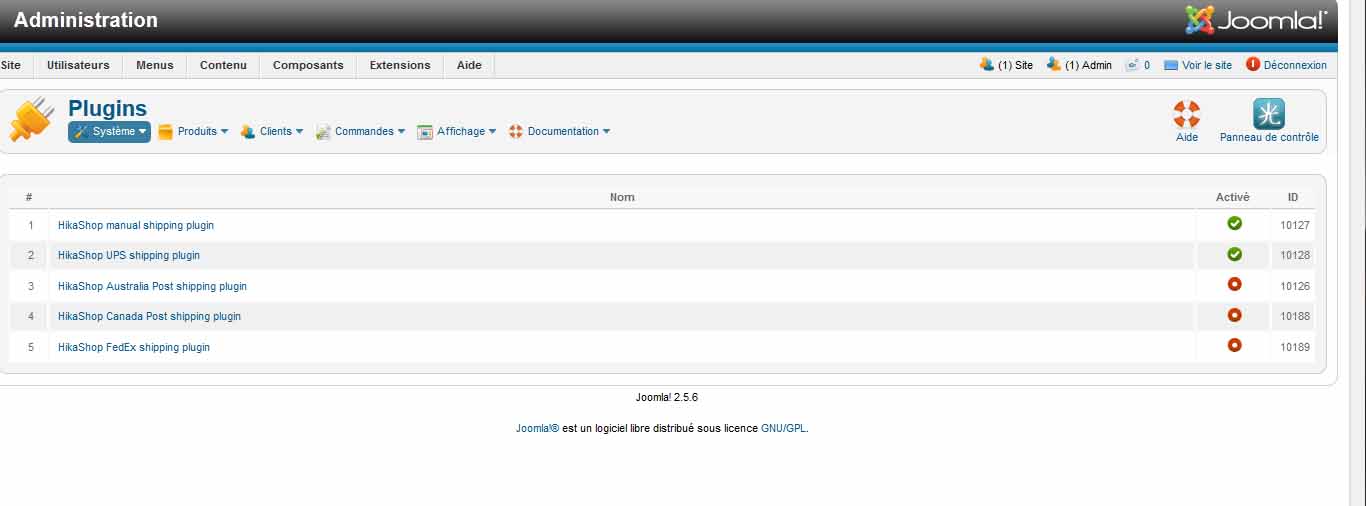Click the (1) Admin users icon
This screenshot has height=506, width=1366.
coord(1054,64)
